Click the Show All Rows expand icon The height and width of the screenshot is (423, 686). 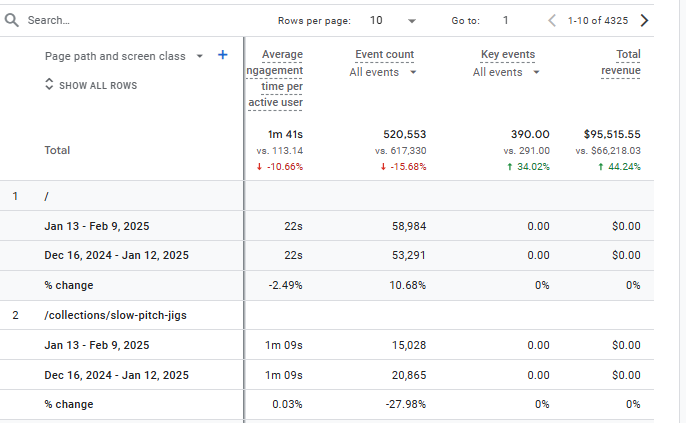pyautogui.click(x=49, y=86)
